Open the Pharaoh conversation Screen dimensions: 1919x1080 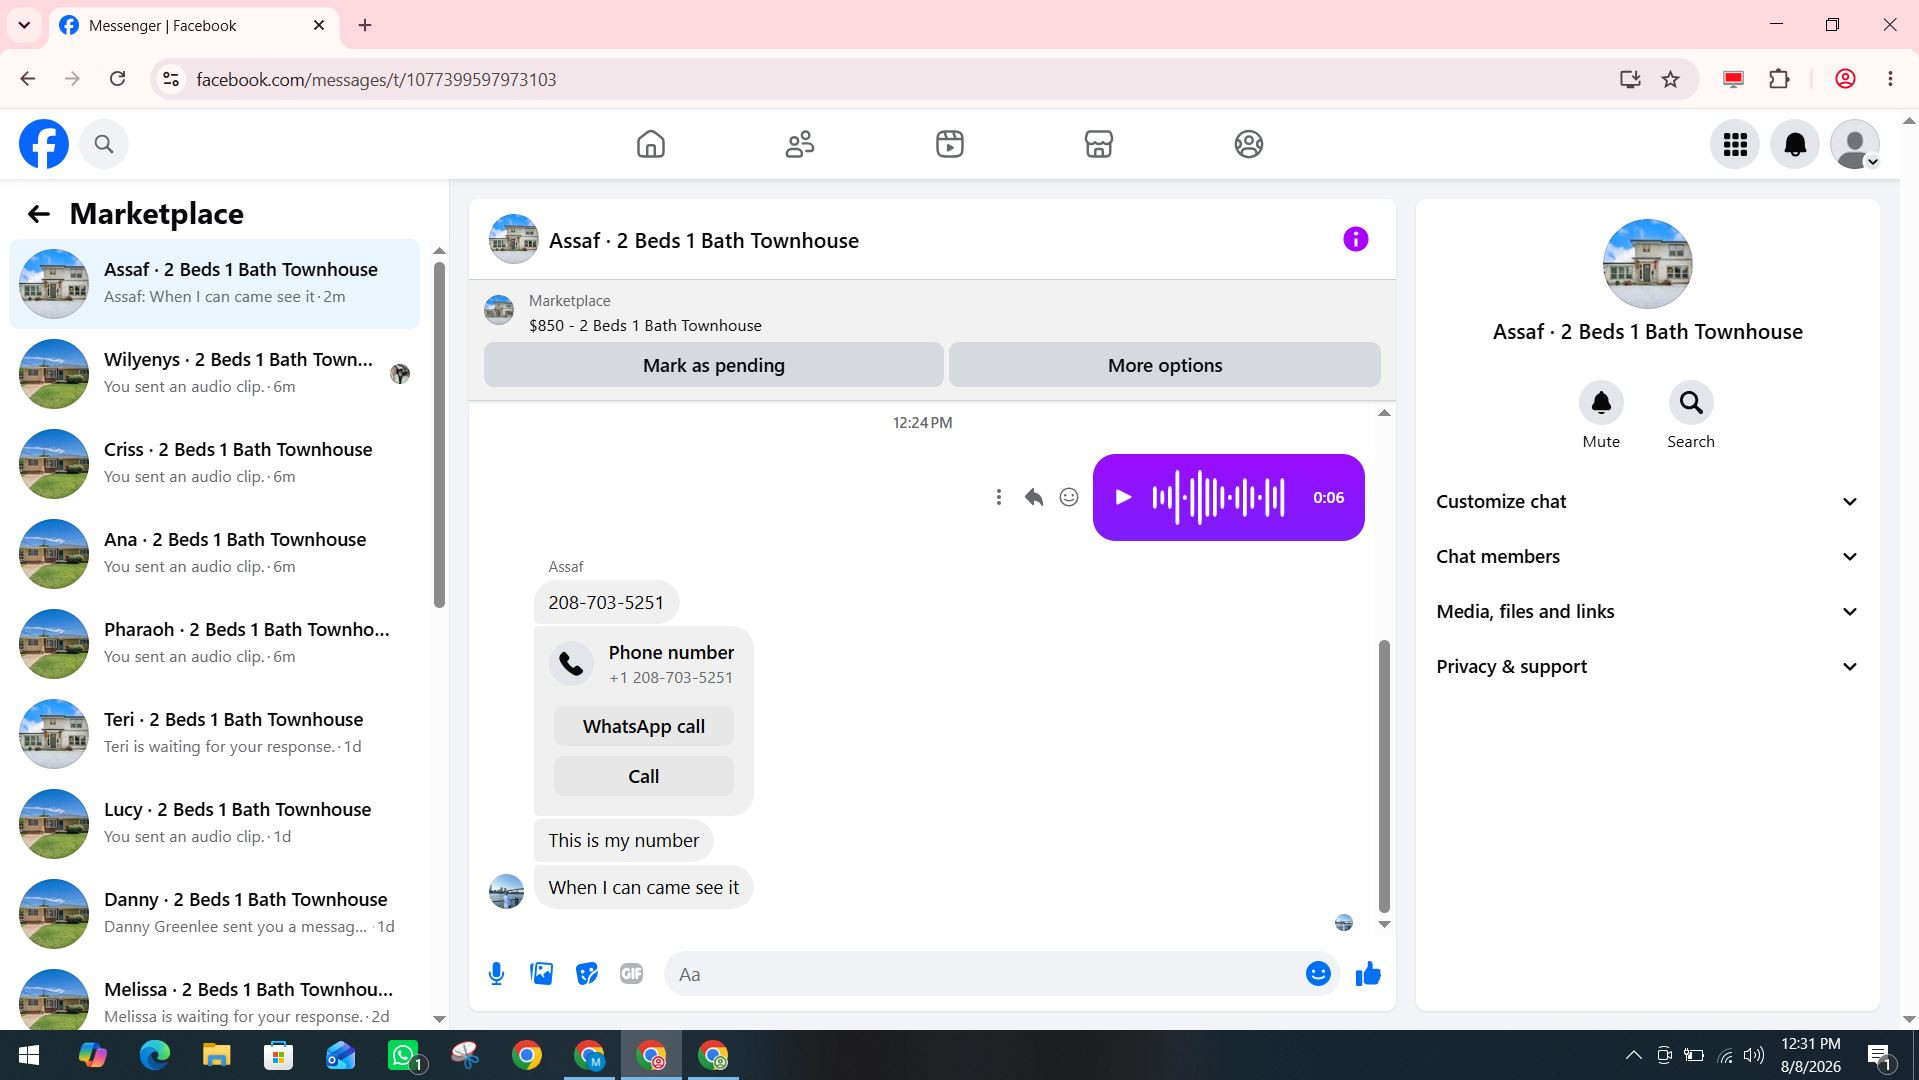[214, 644]
